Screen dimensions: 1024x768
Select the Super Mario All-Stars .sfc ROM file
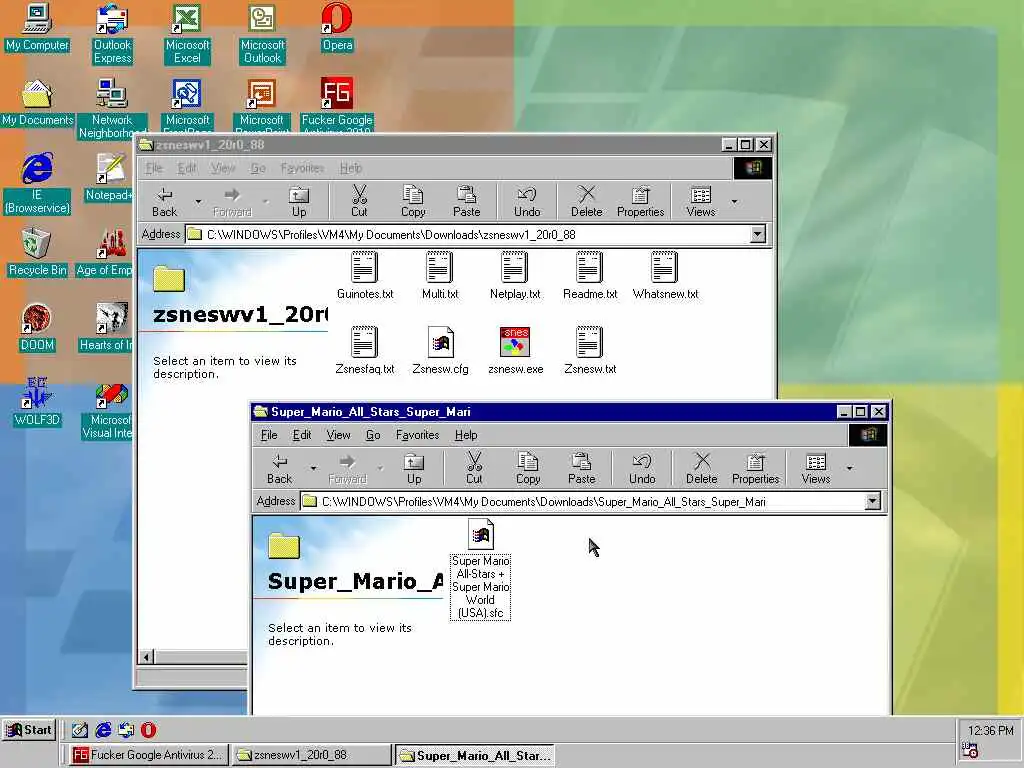[481, 569]
